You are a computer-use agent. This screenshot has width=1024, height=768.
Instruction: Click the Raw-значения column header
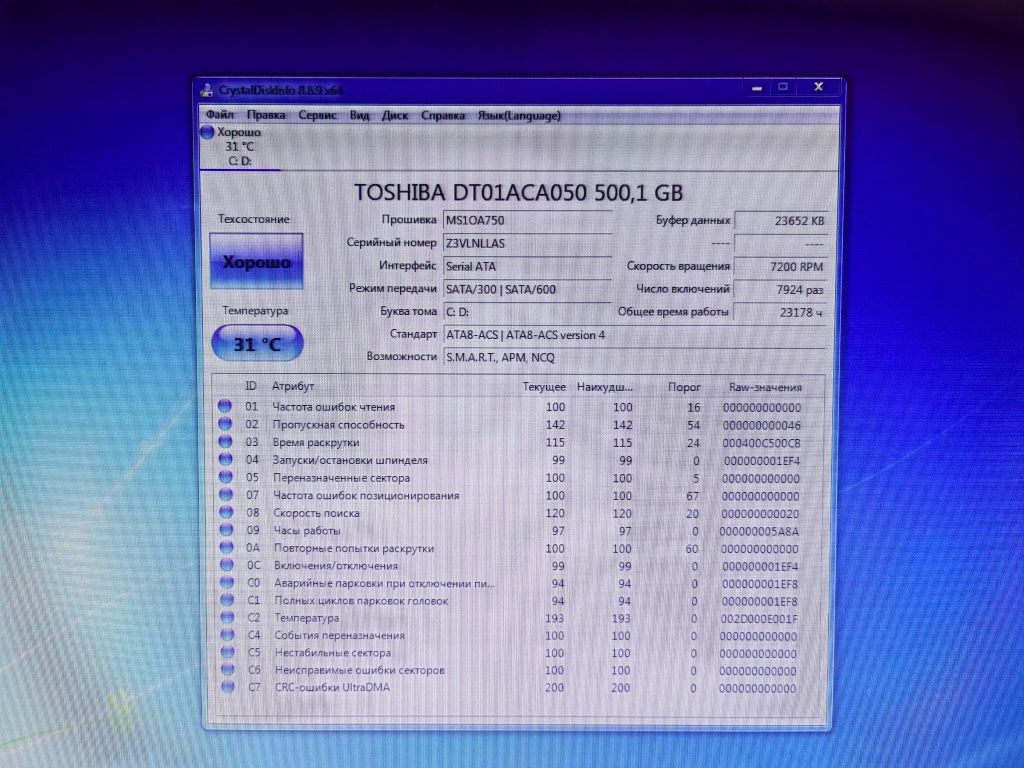point(765,387)
